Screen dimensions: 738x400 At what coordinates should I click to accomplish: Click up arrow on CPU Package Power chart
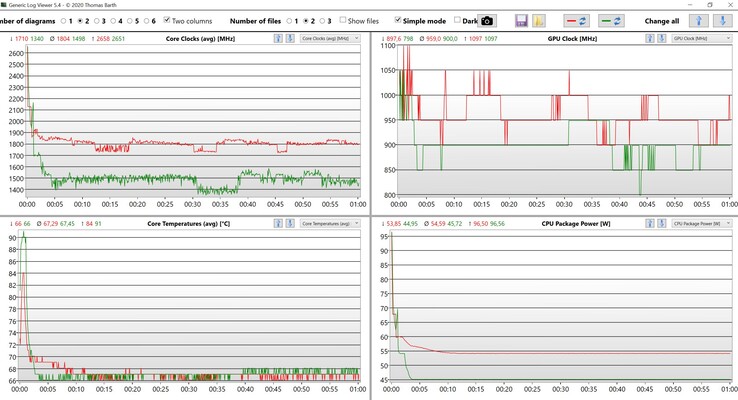coord(650,224)
